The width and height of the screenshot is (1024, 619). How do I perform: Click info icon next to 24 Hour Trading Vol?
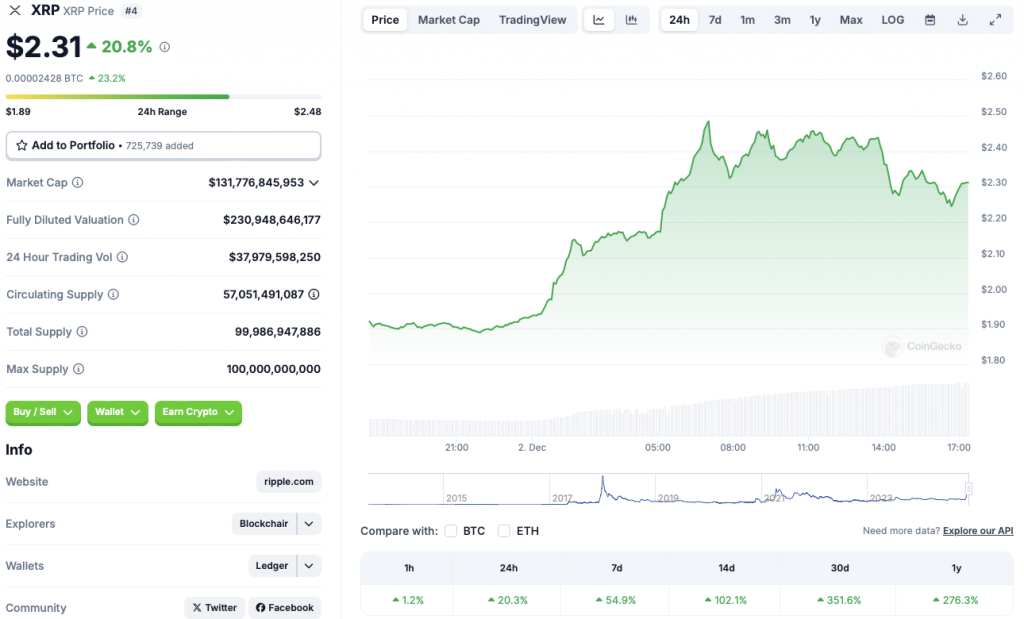pos(122,257)
